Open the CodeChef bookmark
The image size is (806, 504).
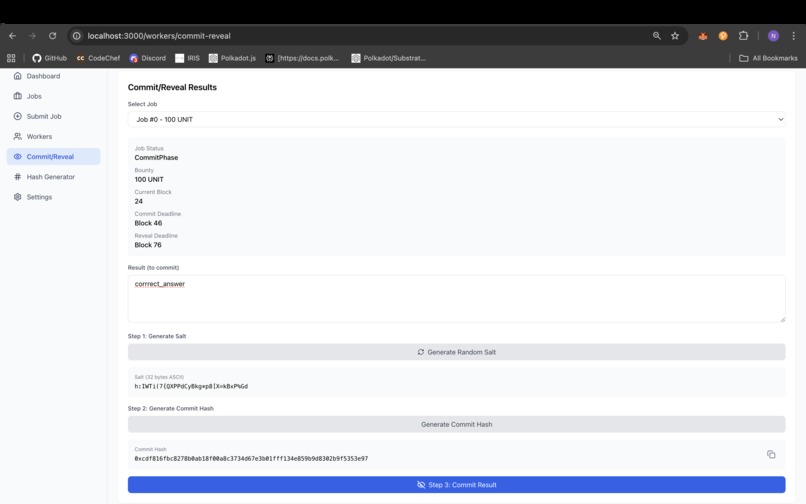point(98,58)
